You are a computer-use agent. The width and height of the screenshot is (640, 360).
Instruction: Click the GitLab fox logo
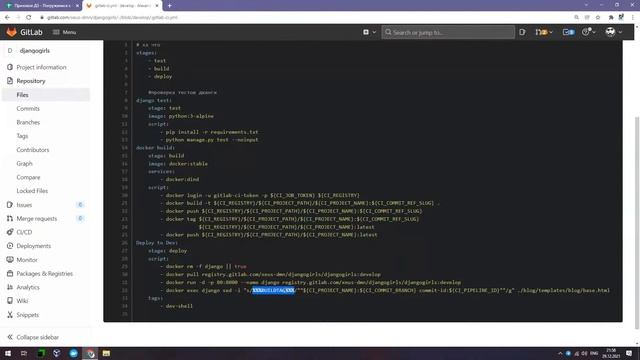(11, 32)
